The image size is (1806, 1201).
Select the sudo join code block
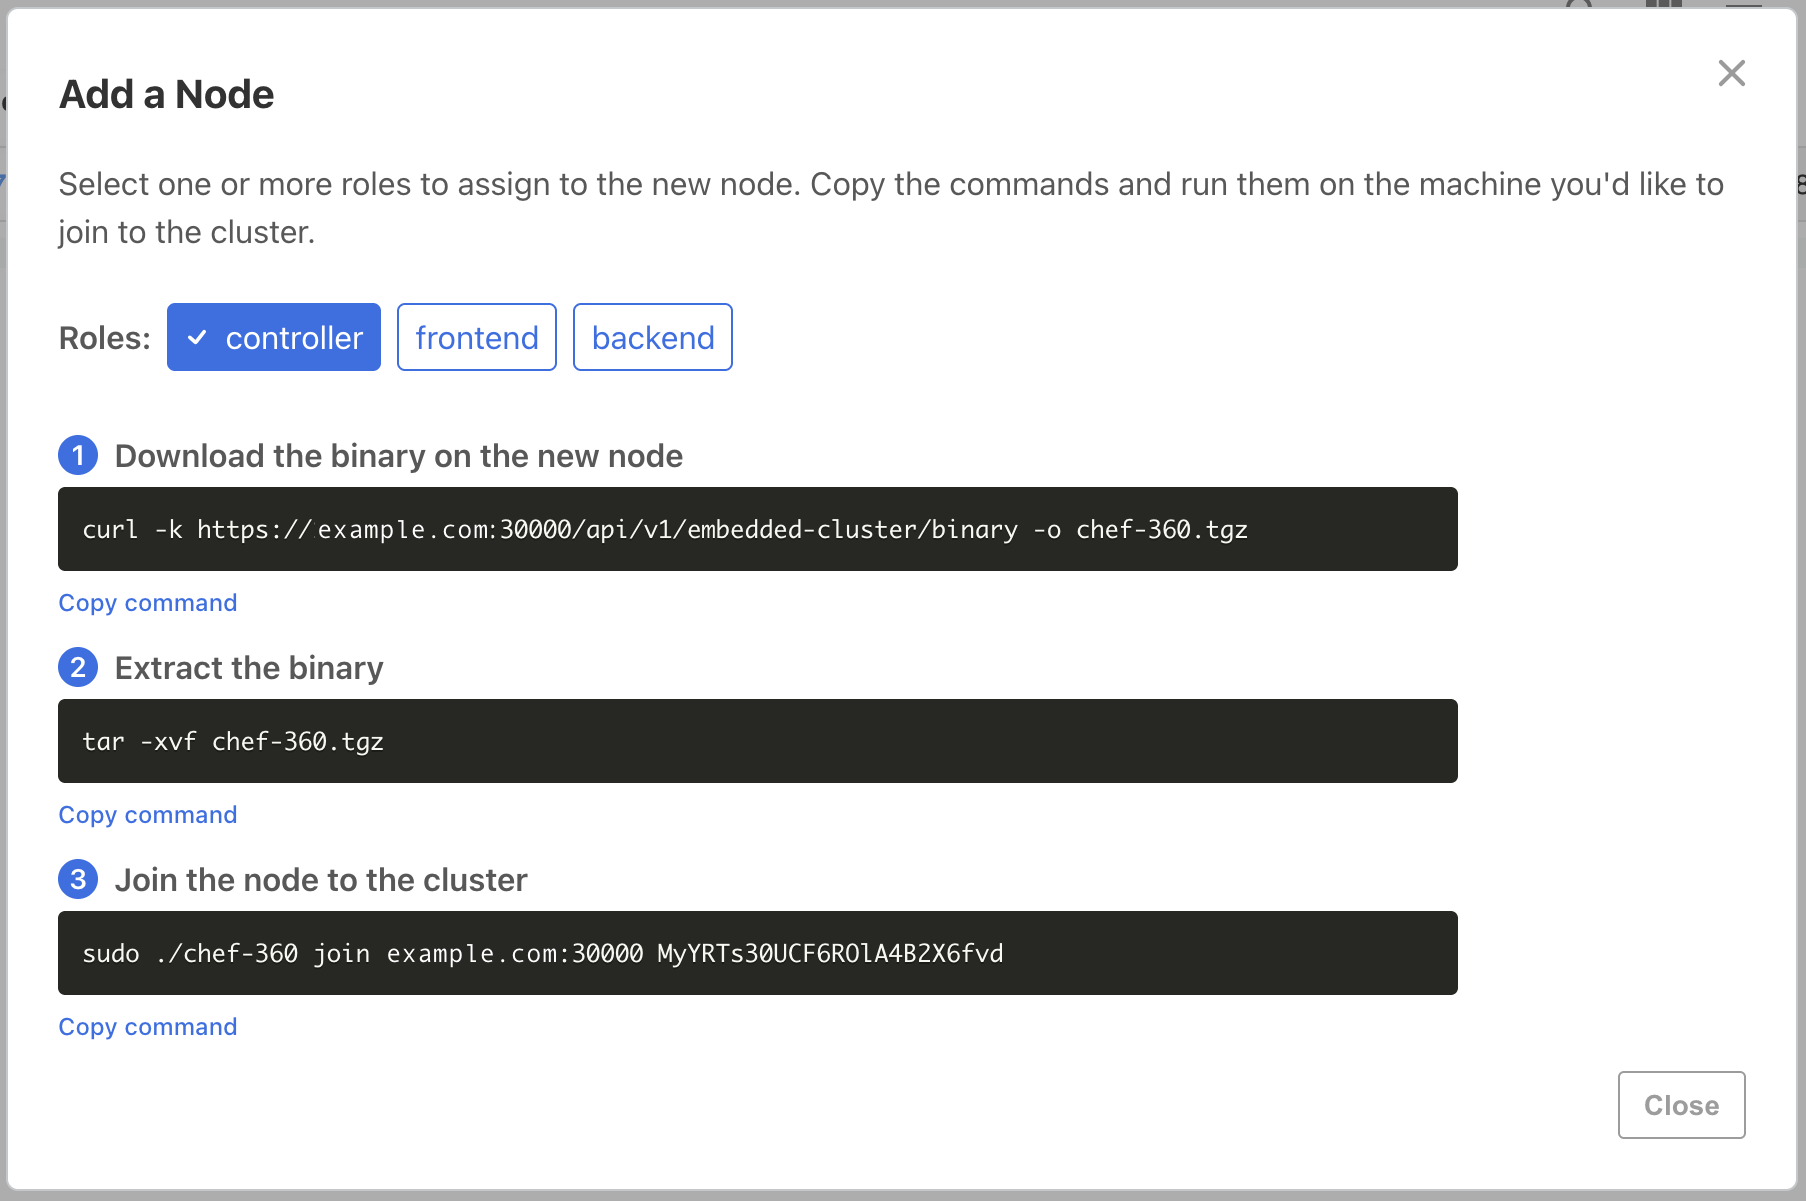(758, 953)
